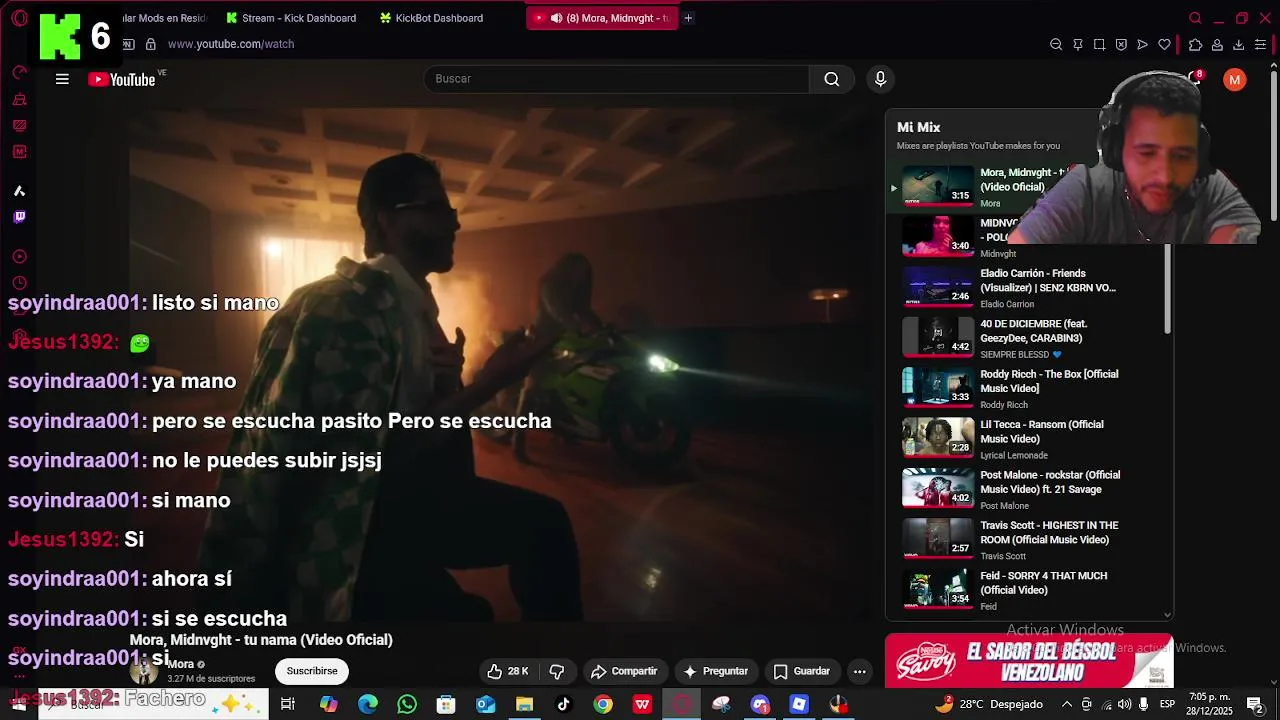Viewport: 1280px width, 720px height.
Task: Open YouTube notifications bell with badge
Action: pyautogui.click(x=1195, y=79)
